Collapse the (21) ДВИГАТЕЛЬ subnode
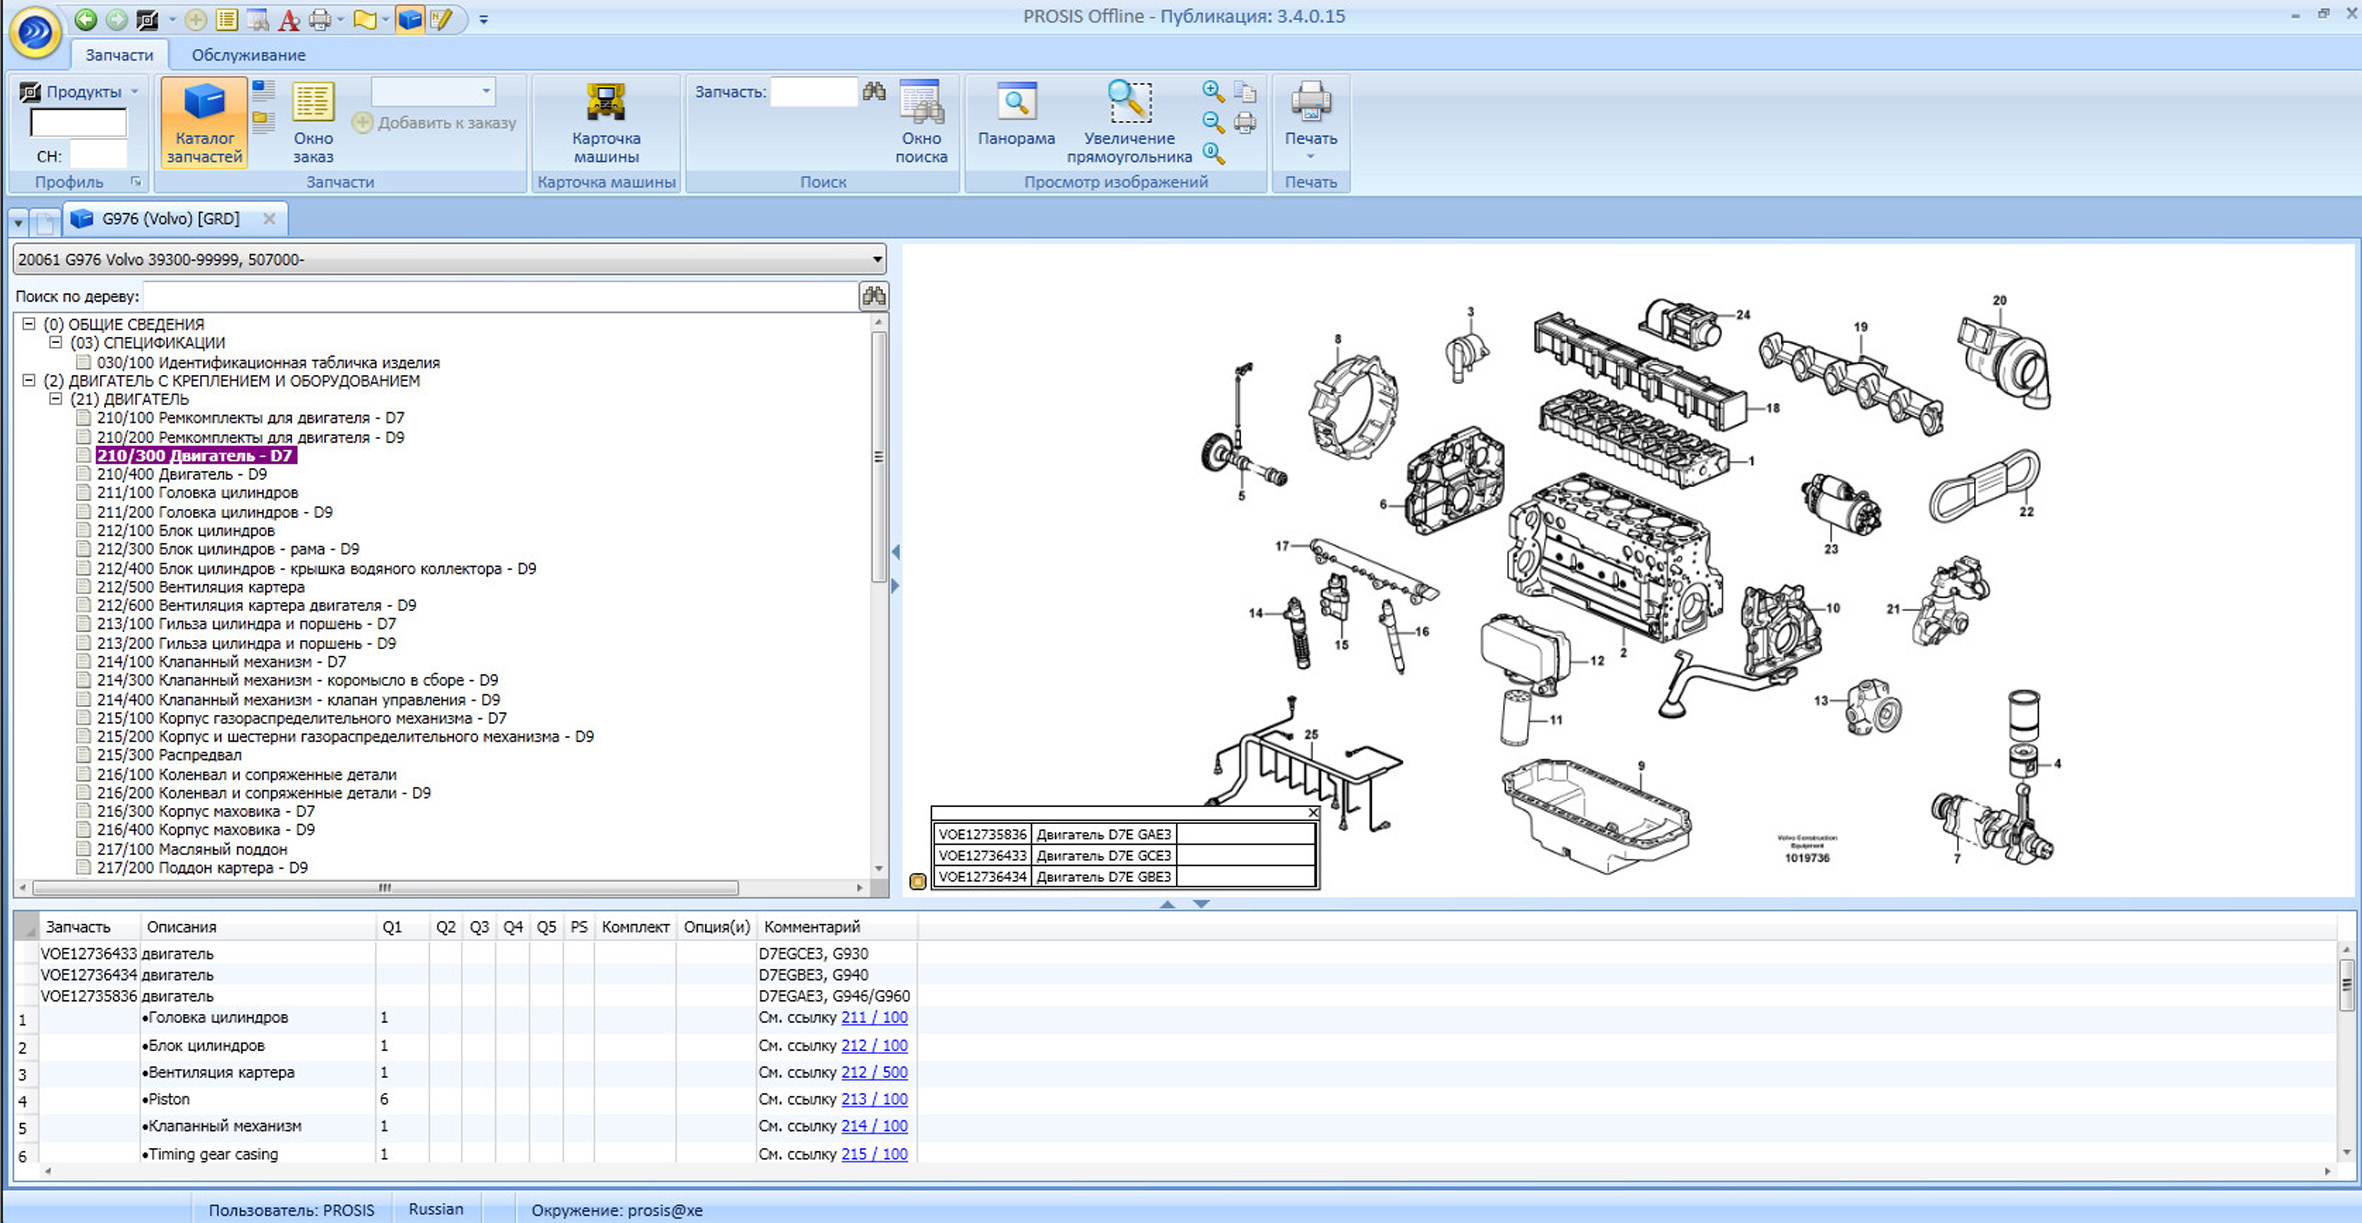2362x1223 pixels. [56, 399]
